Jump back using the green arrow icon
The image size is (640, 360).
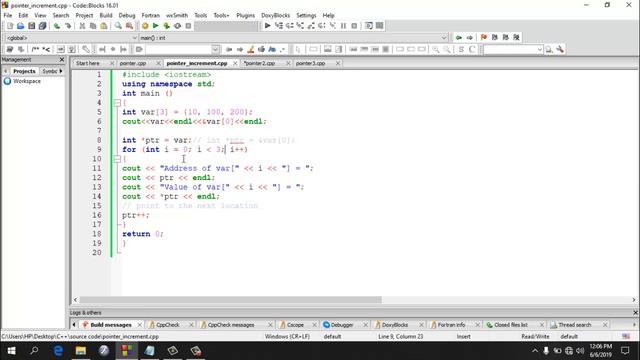coord(459,38)
